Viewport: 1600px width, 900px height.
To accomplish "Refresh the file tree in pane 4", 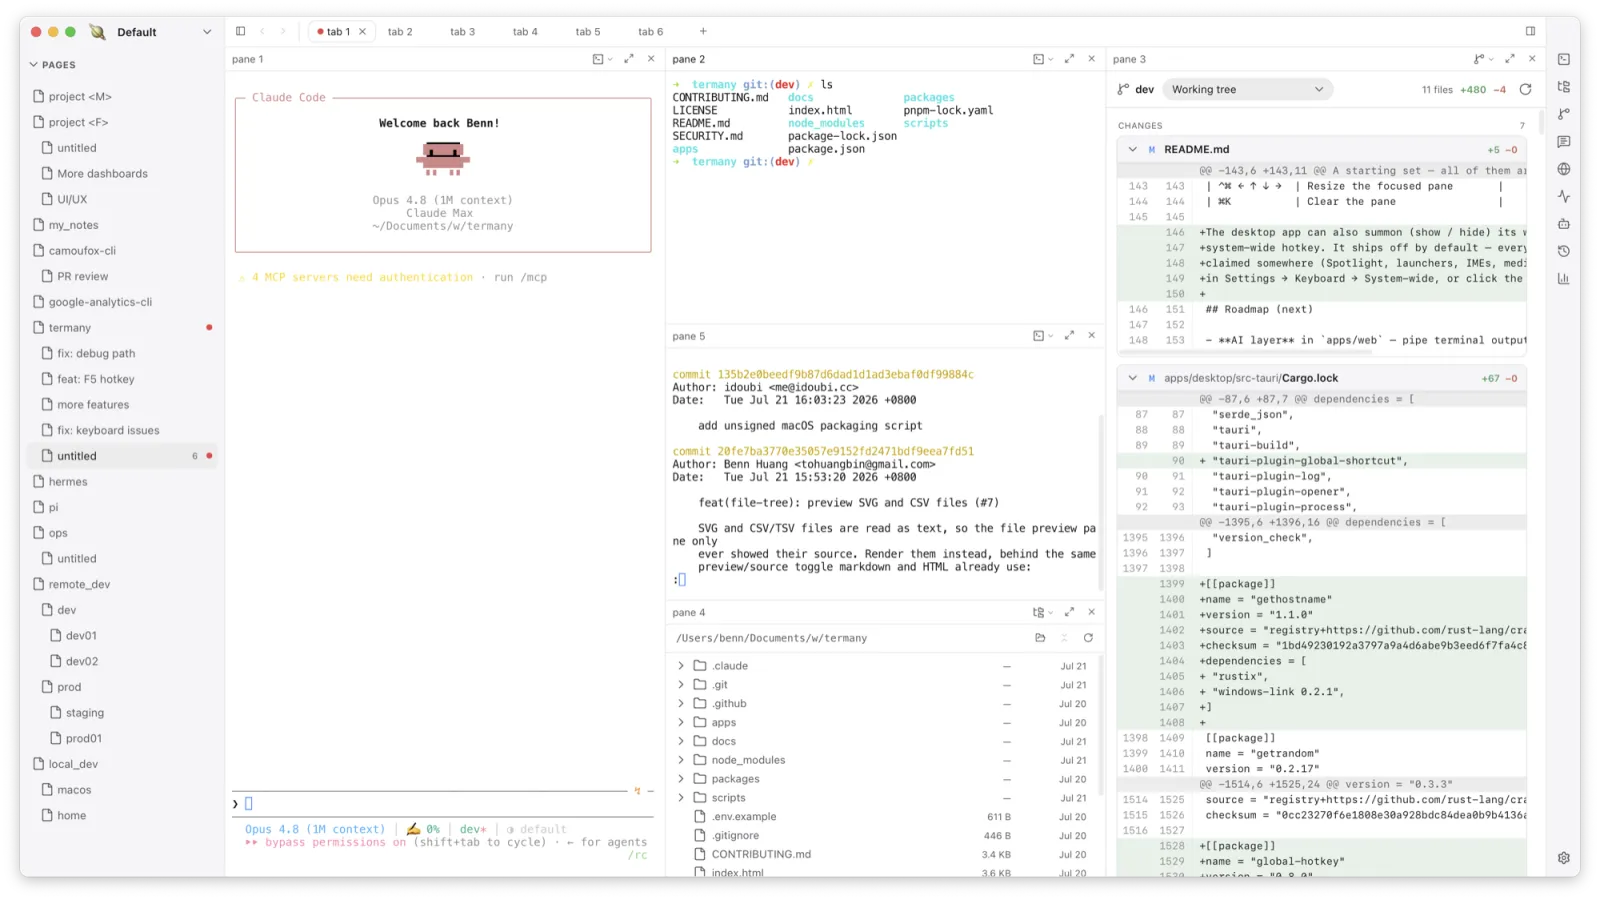I will [1088, 638].
